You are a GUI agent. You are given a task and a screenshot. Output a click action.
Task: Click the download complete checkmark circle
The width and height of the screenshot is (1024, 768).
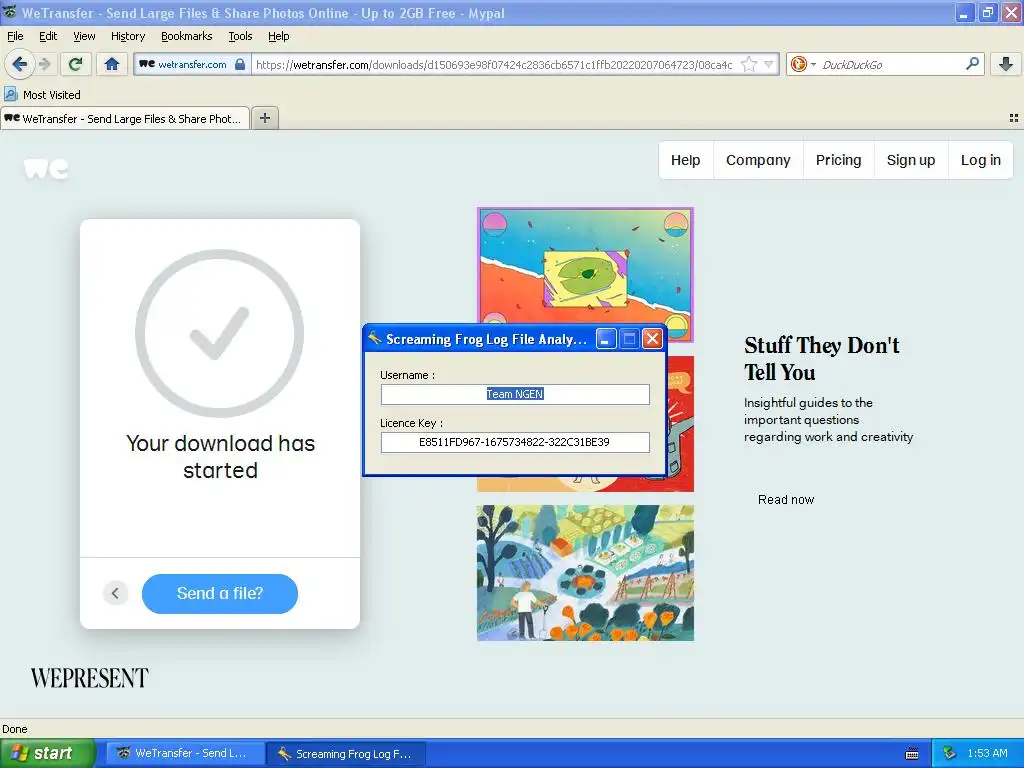pos(219,333)
